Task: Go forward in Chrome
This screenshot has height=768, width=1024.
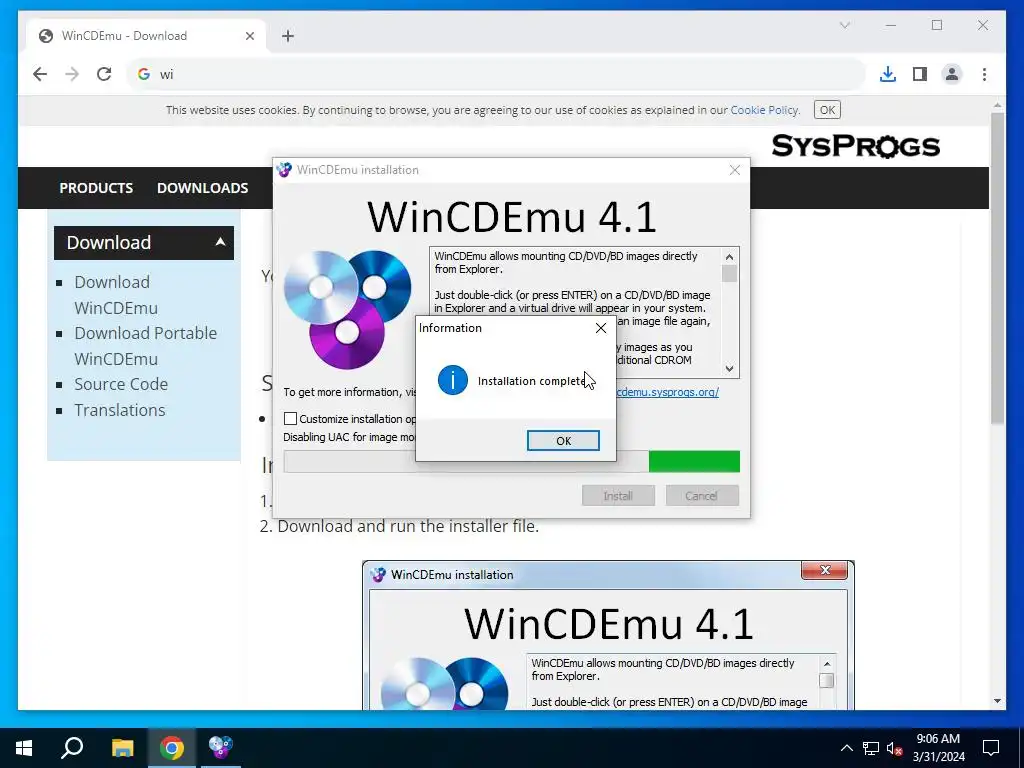Action: pos(72,74)
